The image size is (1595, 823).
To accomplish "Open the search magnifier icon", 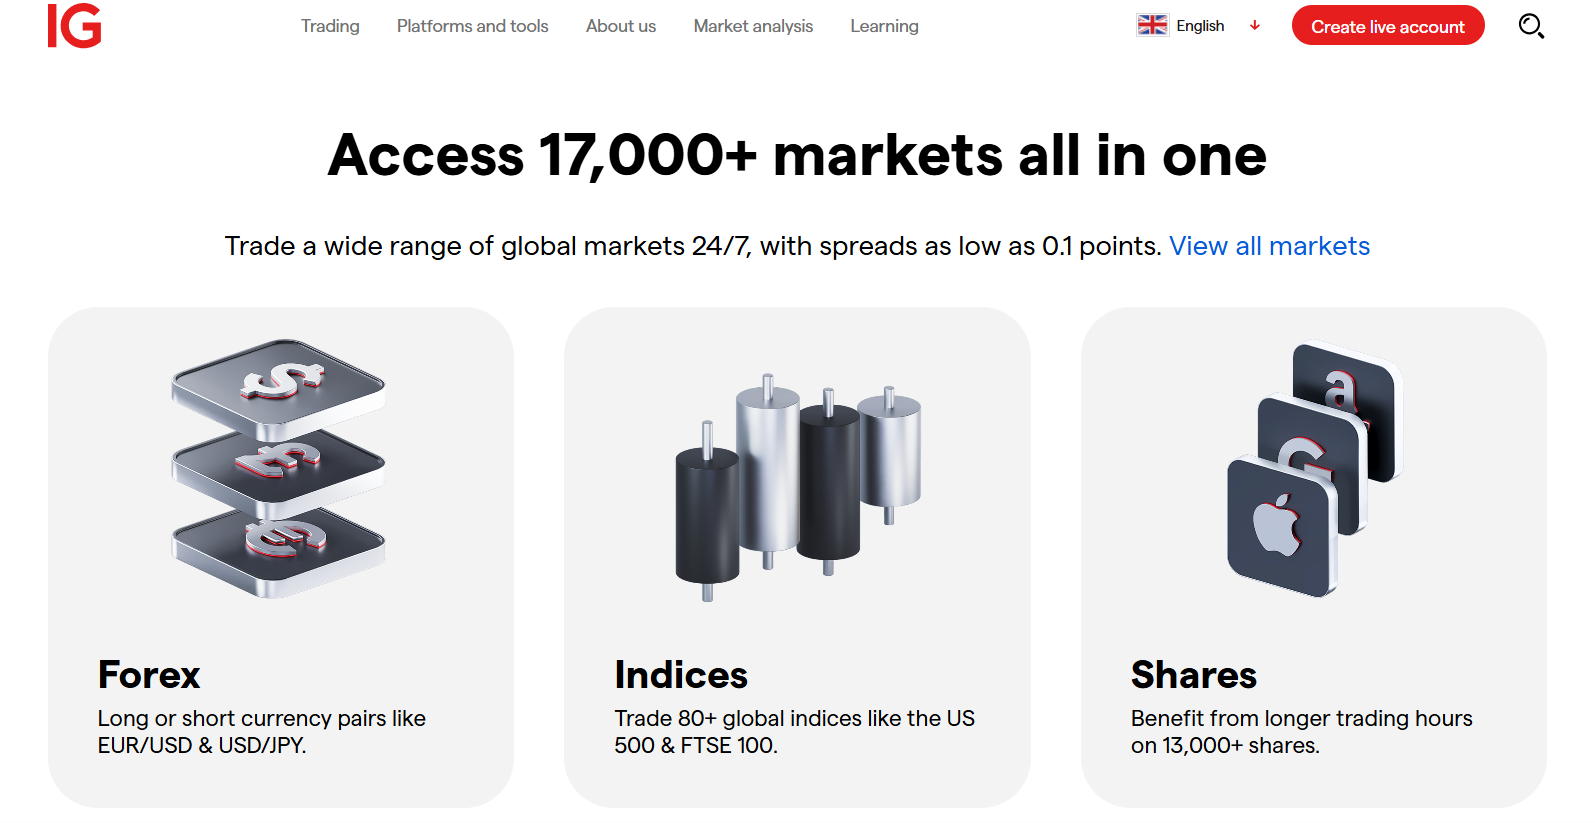I will click(x=1531, y=26).
